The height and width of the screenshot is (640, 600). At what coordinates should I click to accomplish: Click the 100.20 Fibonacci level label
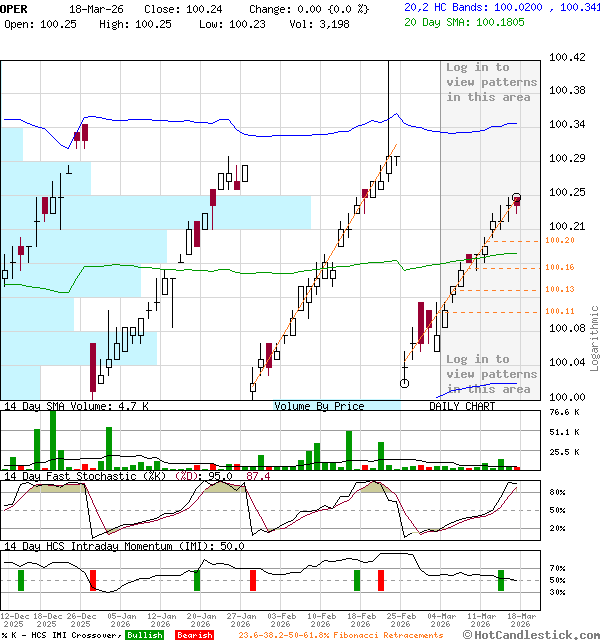pyautogui.click(x=560, y=241)
